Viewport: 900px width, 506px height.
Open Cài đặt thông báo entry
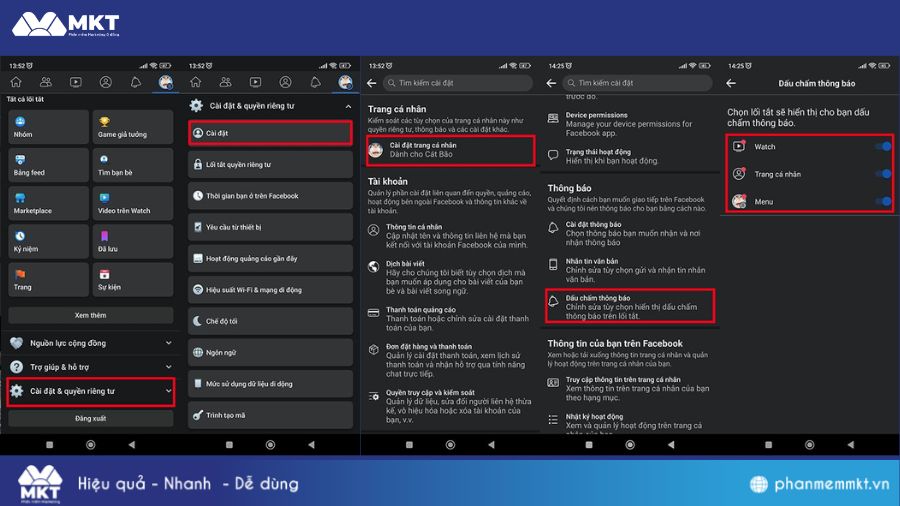pos(630,233)
